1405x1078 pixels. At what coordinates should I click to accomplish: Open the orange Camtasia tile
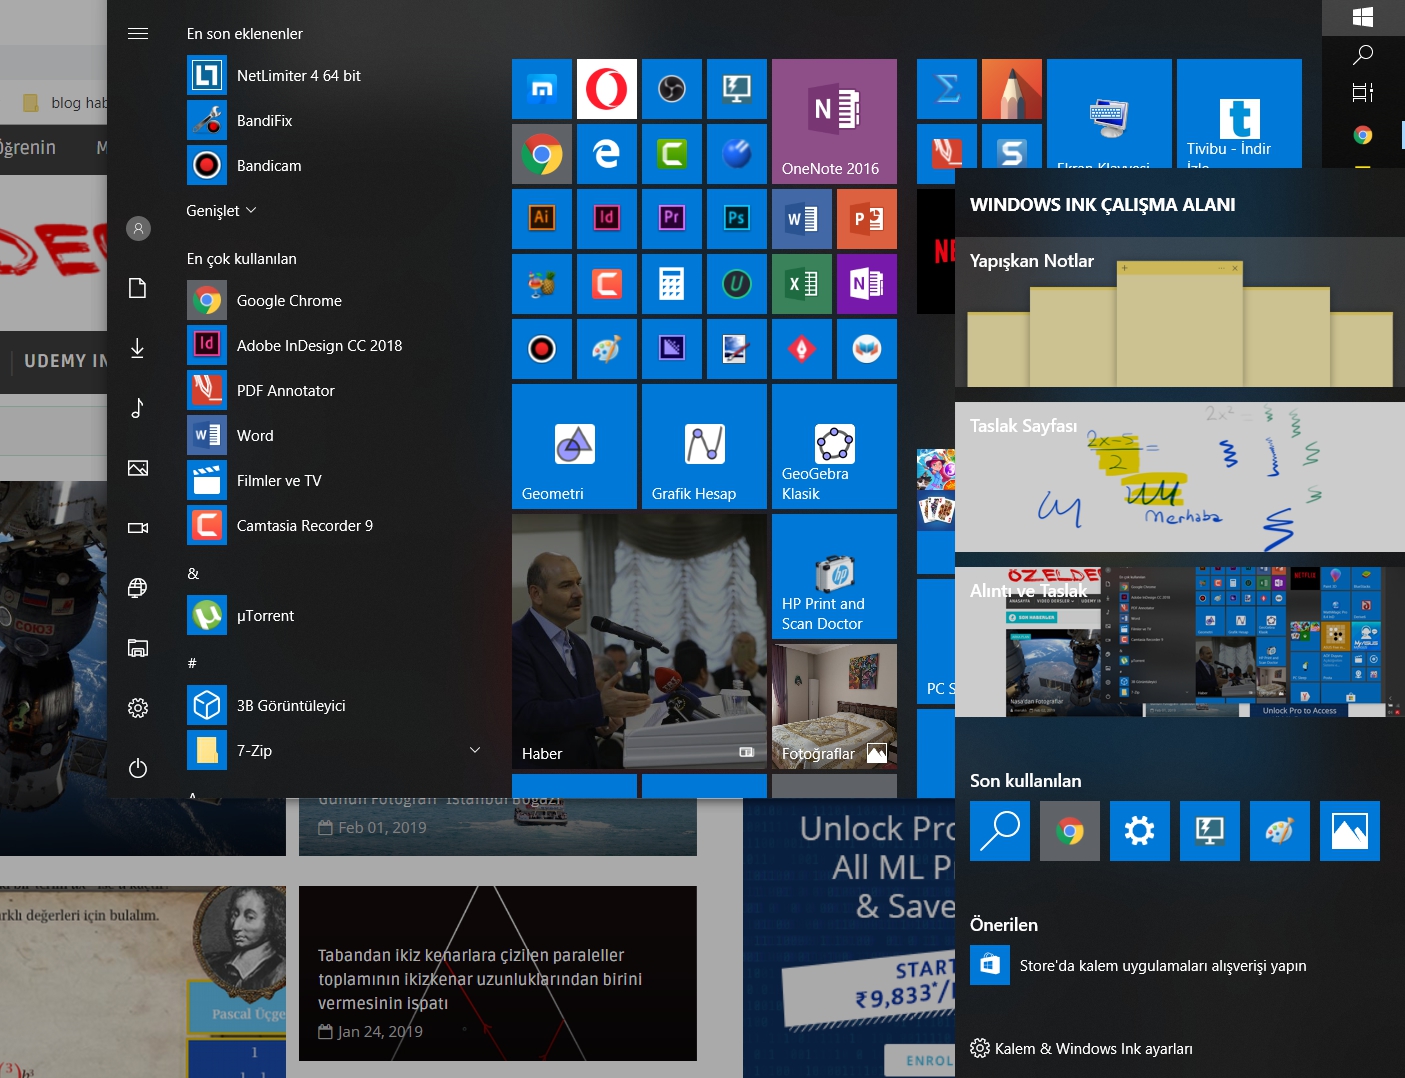[x=607, y=284]
